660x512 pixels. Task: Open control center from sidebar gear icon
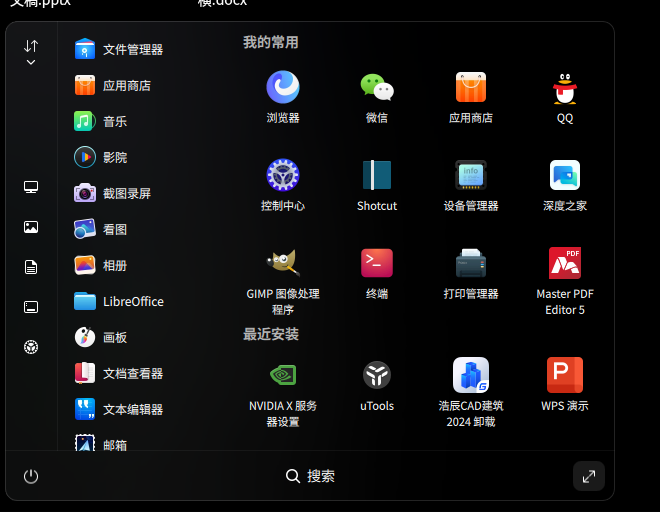[31, 347]
